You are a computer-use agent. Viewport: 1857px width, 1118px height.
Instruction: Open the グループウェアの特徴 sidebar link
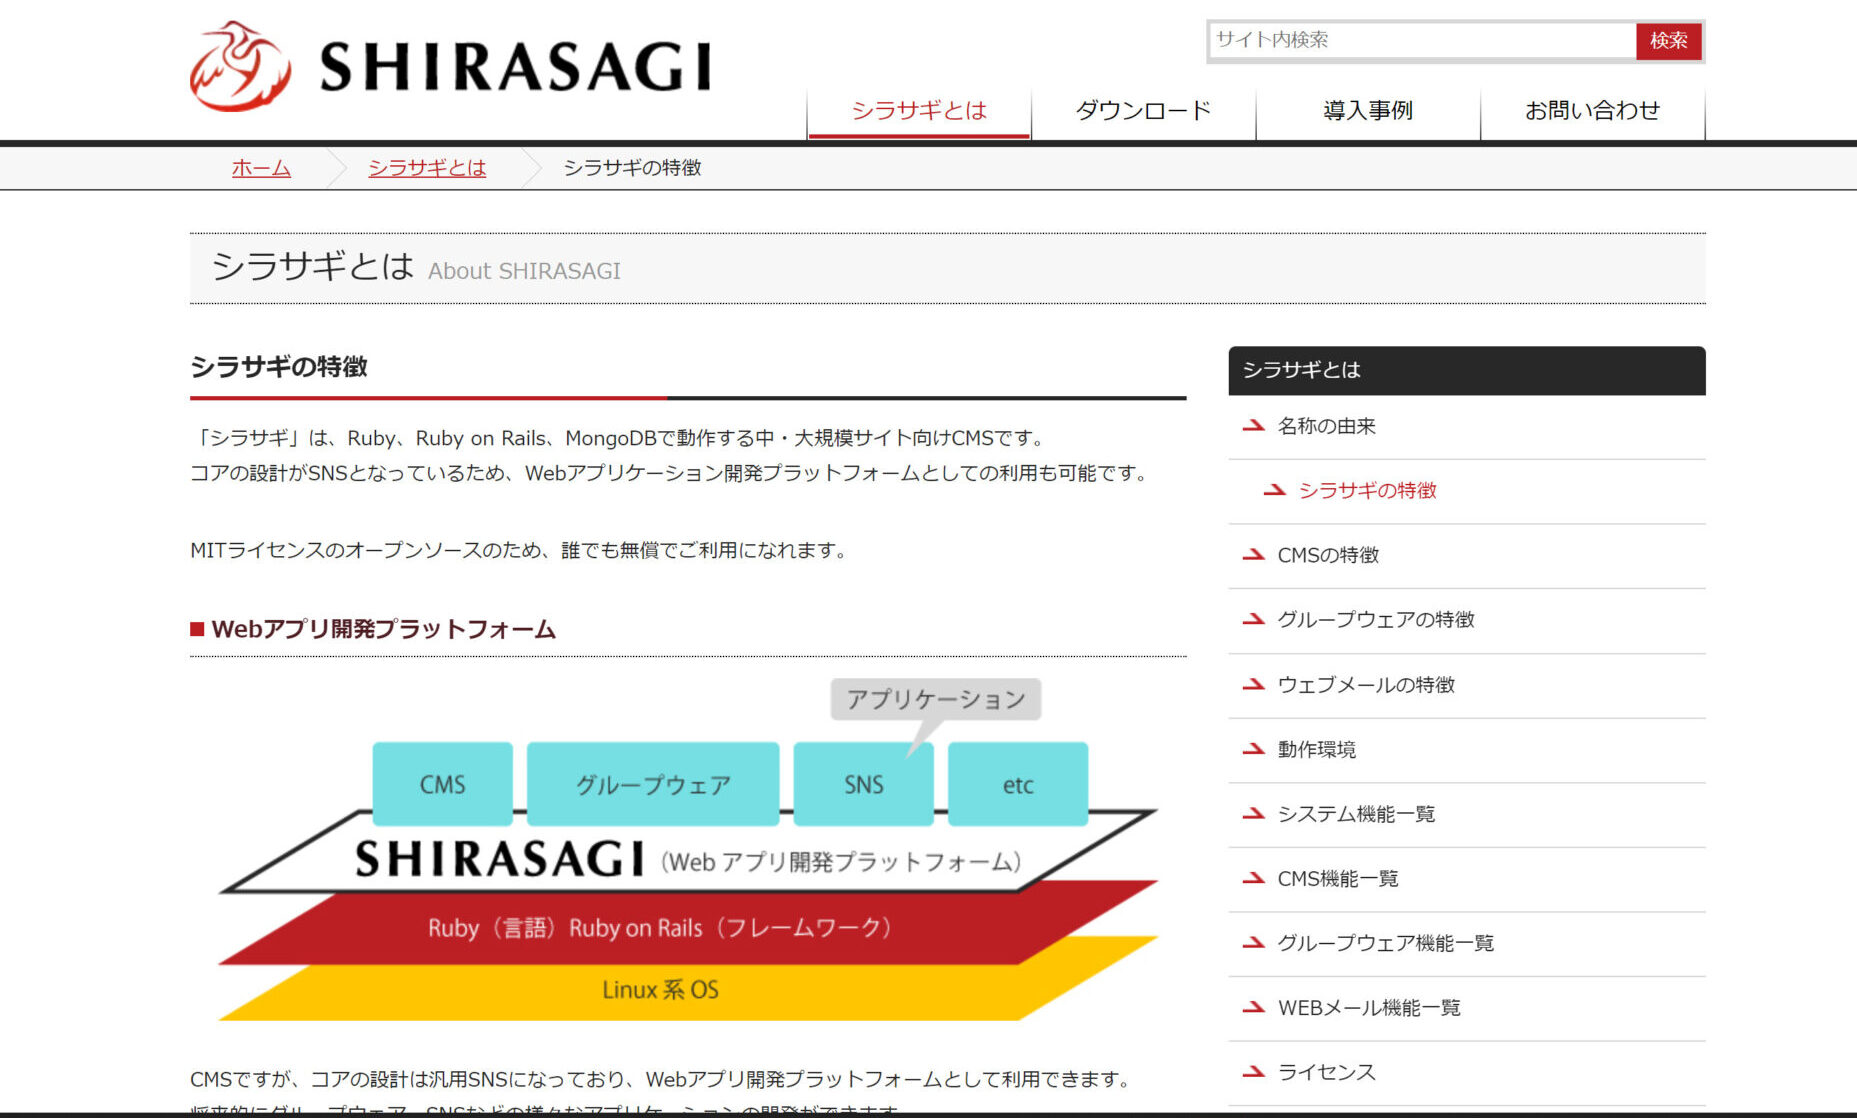(x=1377, y=620)
